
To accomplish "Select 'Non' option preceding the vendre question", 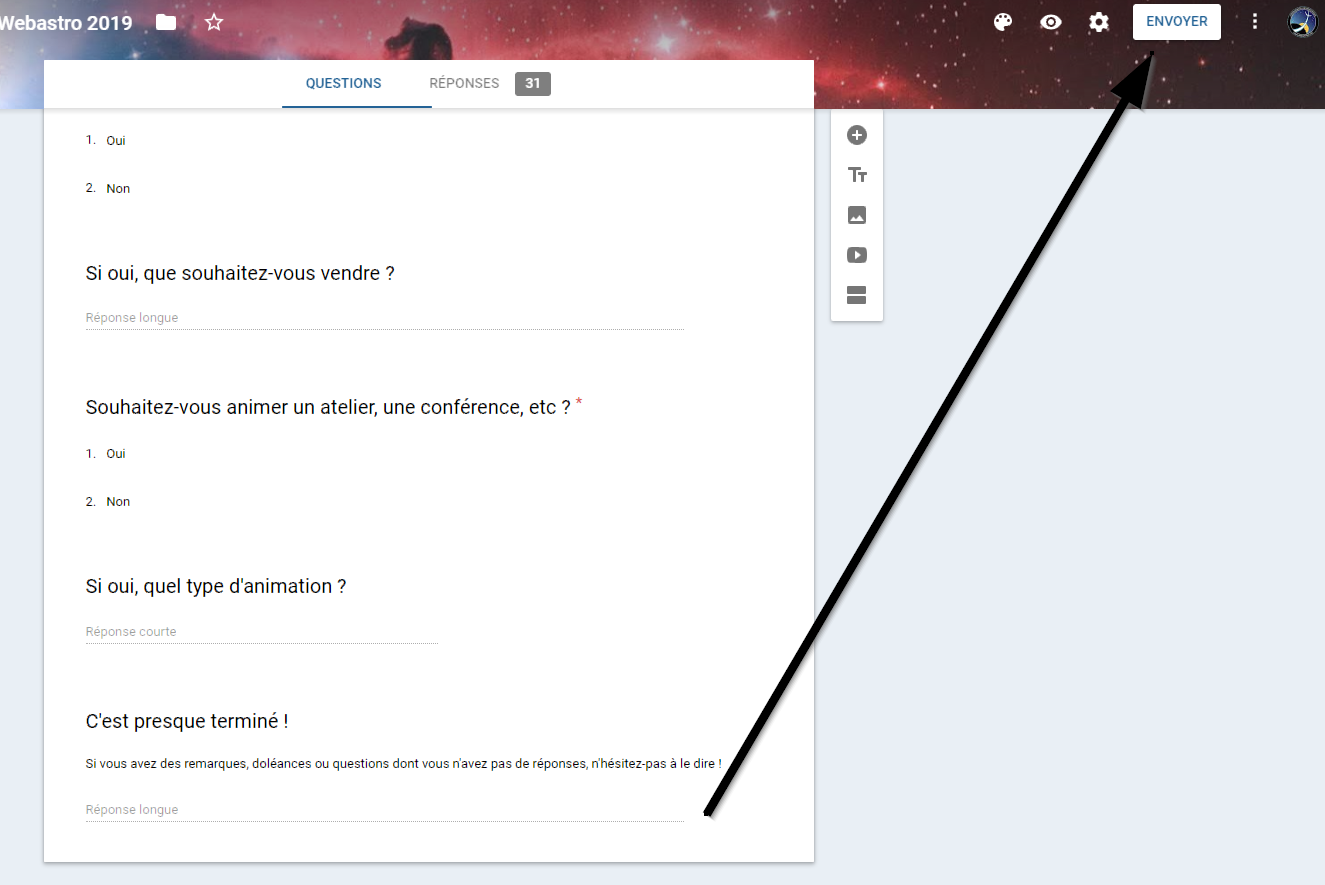I will (118, 189).
